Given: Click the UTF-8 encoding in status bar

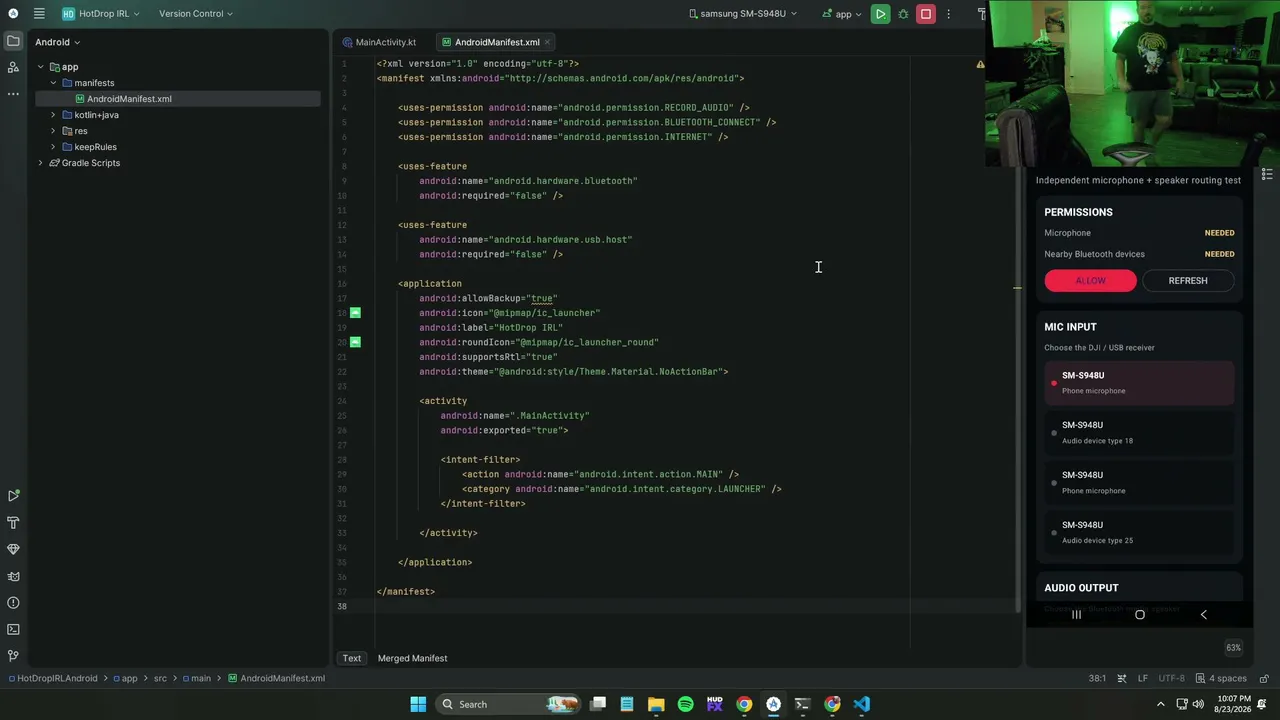Looking at the screenshot, I should click(1171, 678).
